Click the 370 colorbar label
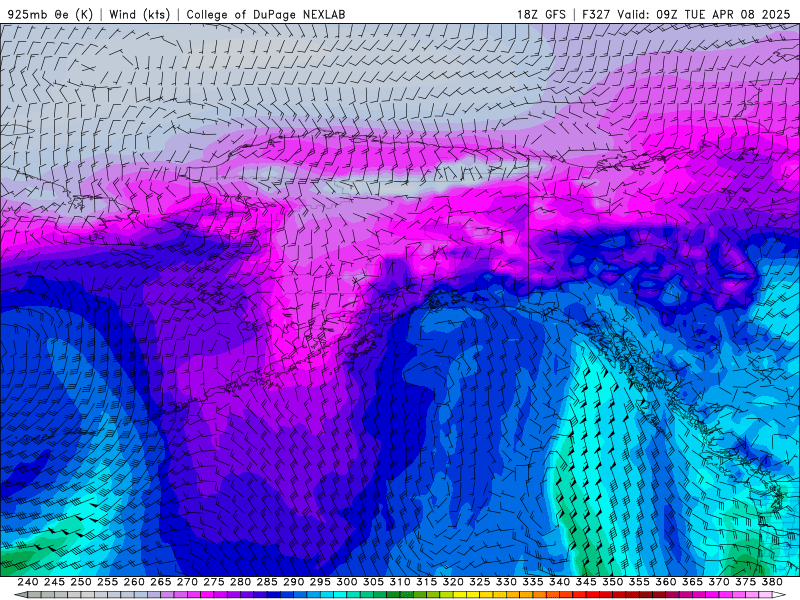This screenshot has height=600, width=800. click(x=719, y=582)
